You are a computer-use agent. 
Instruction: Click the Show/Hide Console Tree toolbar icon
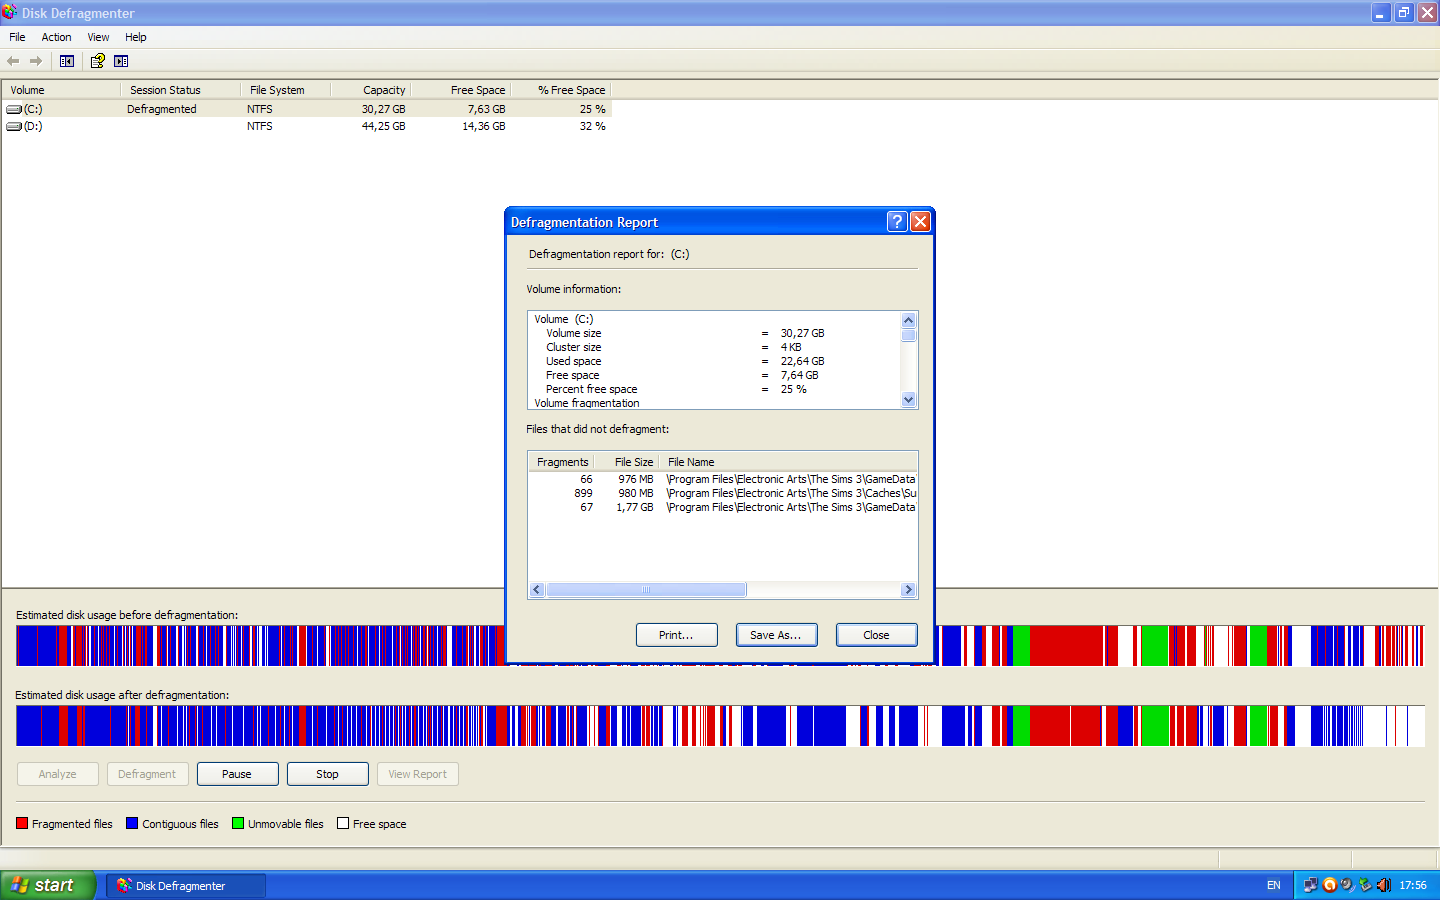coord(67,61)
